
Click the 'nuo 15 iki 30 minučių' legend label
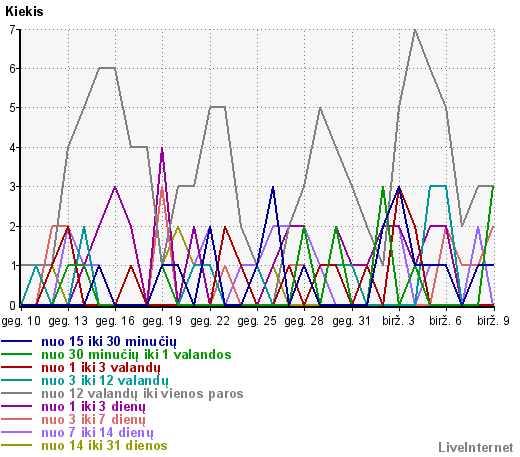(109, 342)
